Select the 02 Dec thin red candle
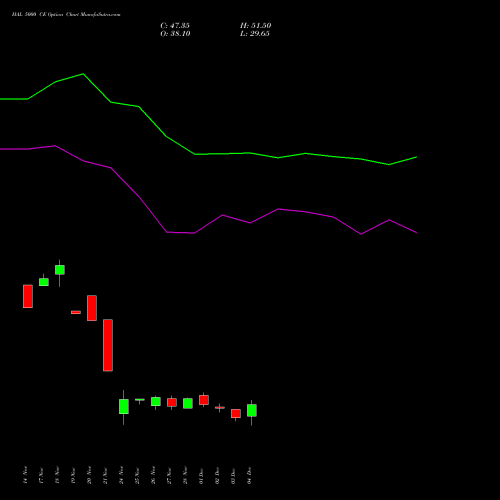500x500 pixels. (x=220, y=408)
